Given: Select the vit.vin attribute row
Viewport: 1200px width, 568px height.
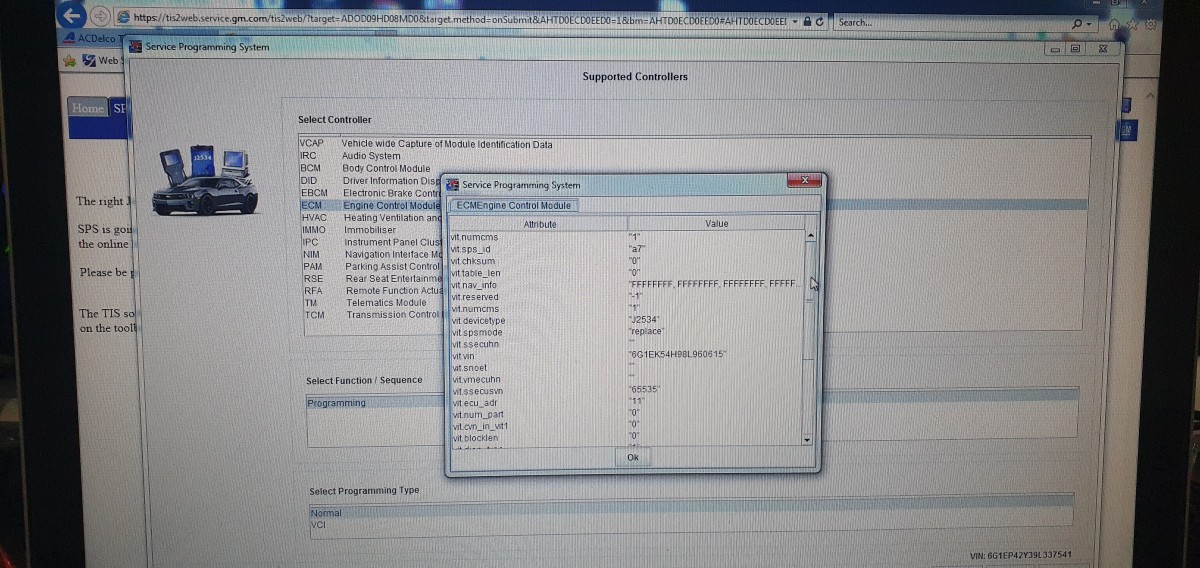Looking at the screenshot, I should [x=627, y=356].
